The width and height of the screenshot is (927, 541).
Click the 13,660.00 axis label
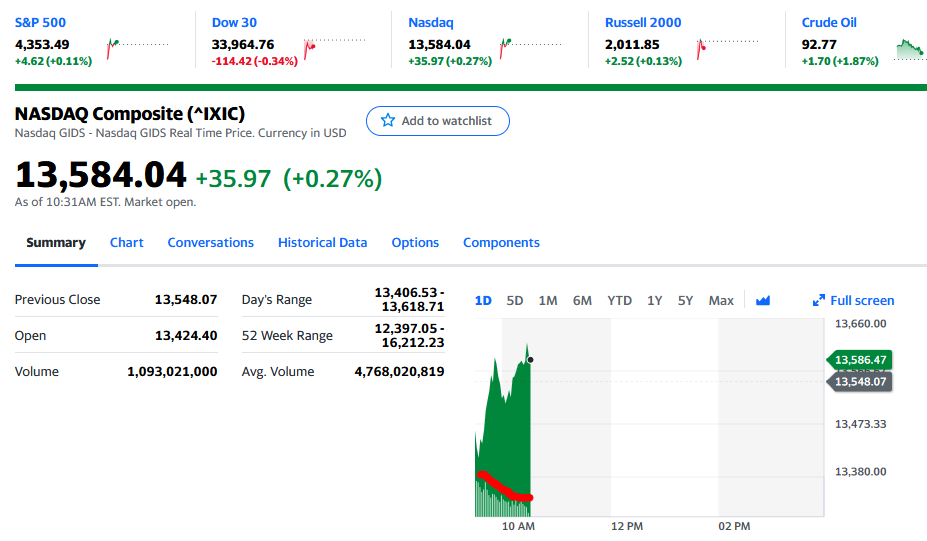pyautogui.click(x=860, y=323)
